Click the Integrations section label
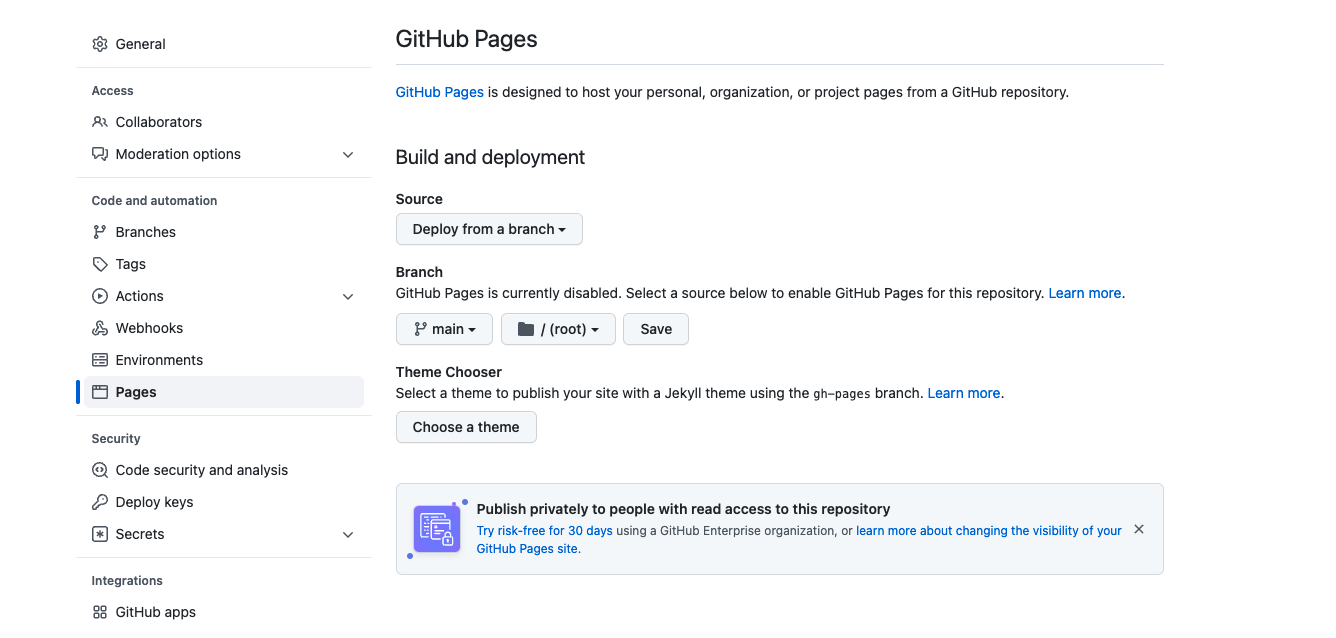 click(x=127, y=581)
